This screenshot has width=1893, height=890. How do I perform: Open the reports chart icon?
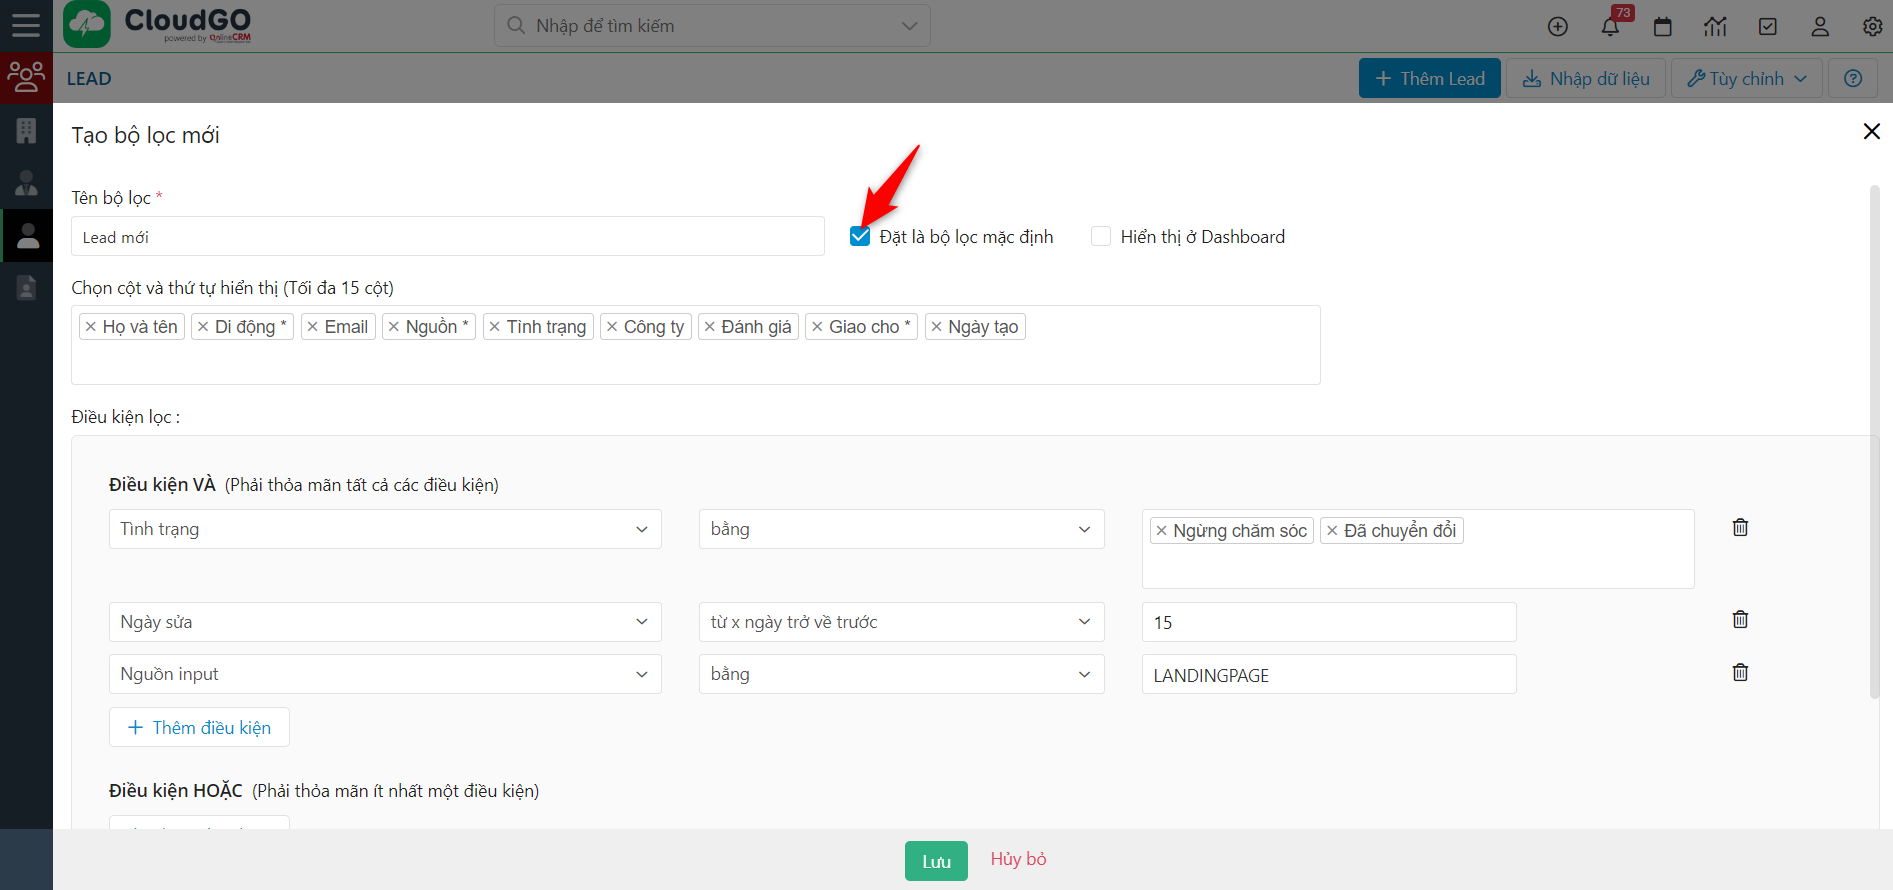coord(1715,27)
